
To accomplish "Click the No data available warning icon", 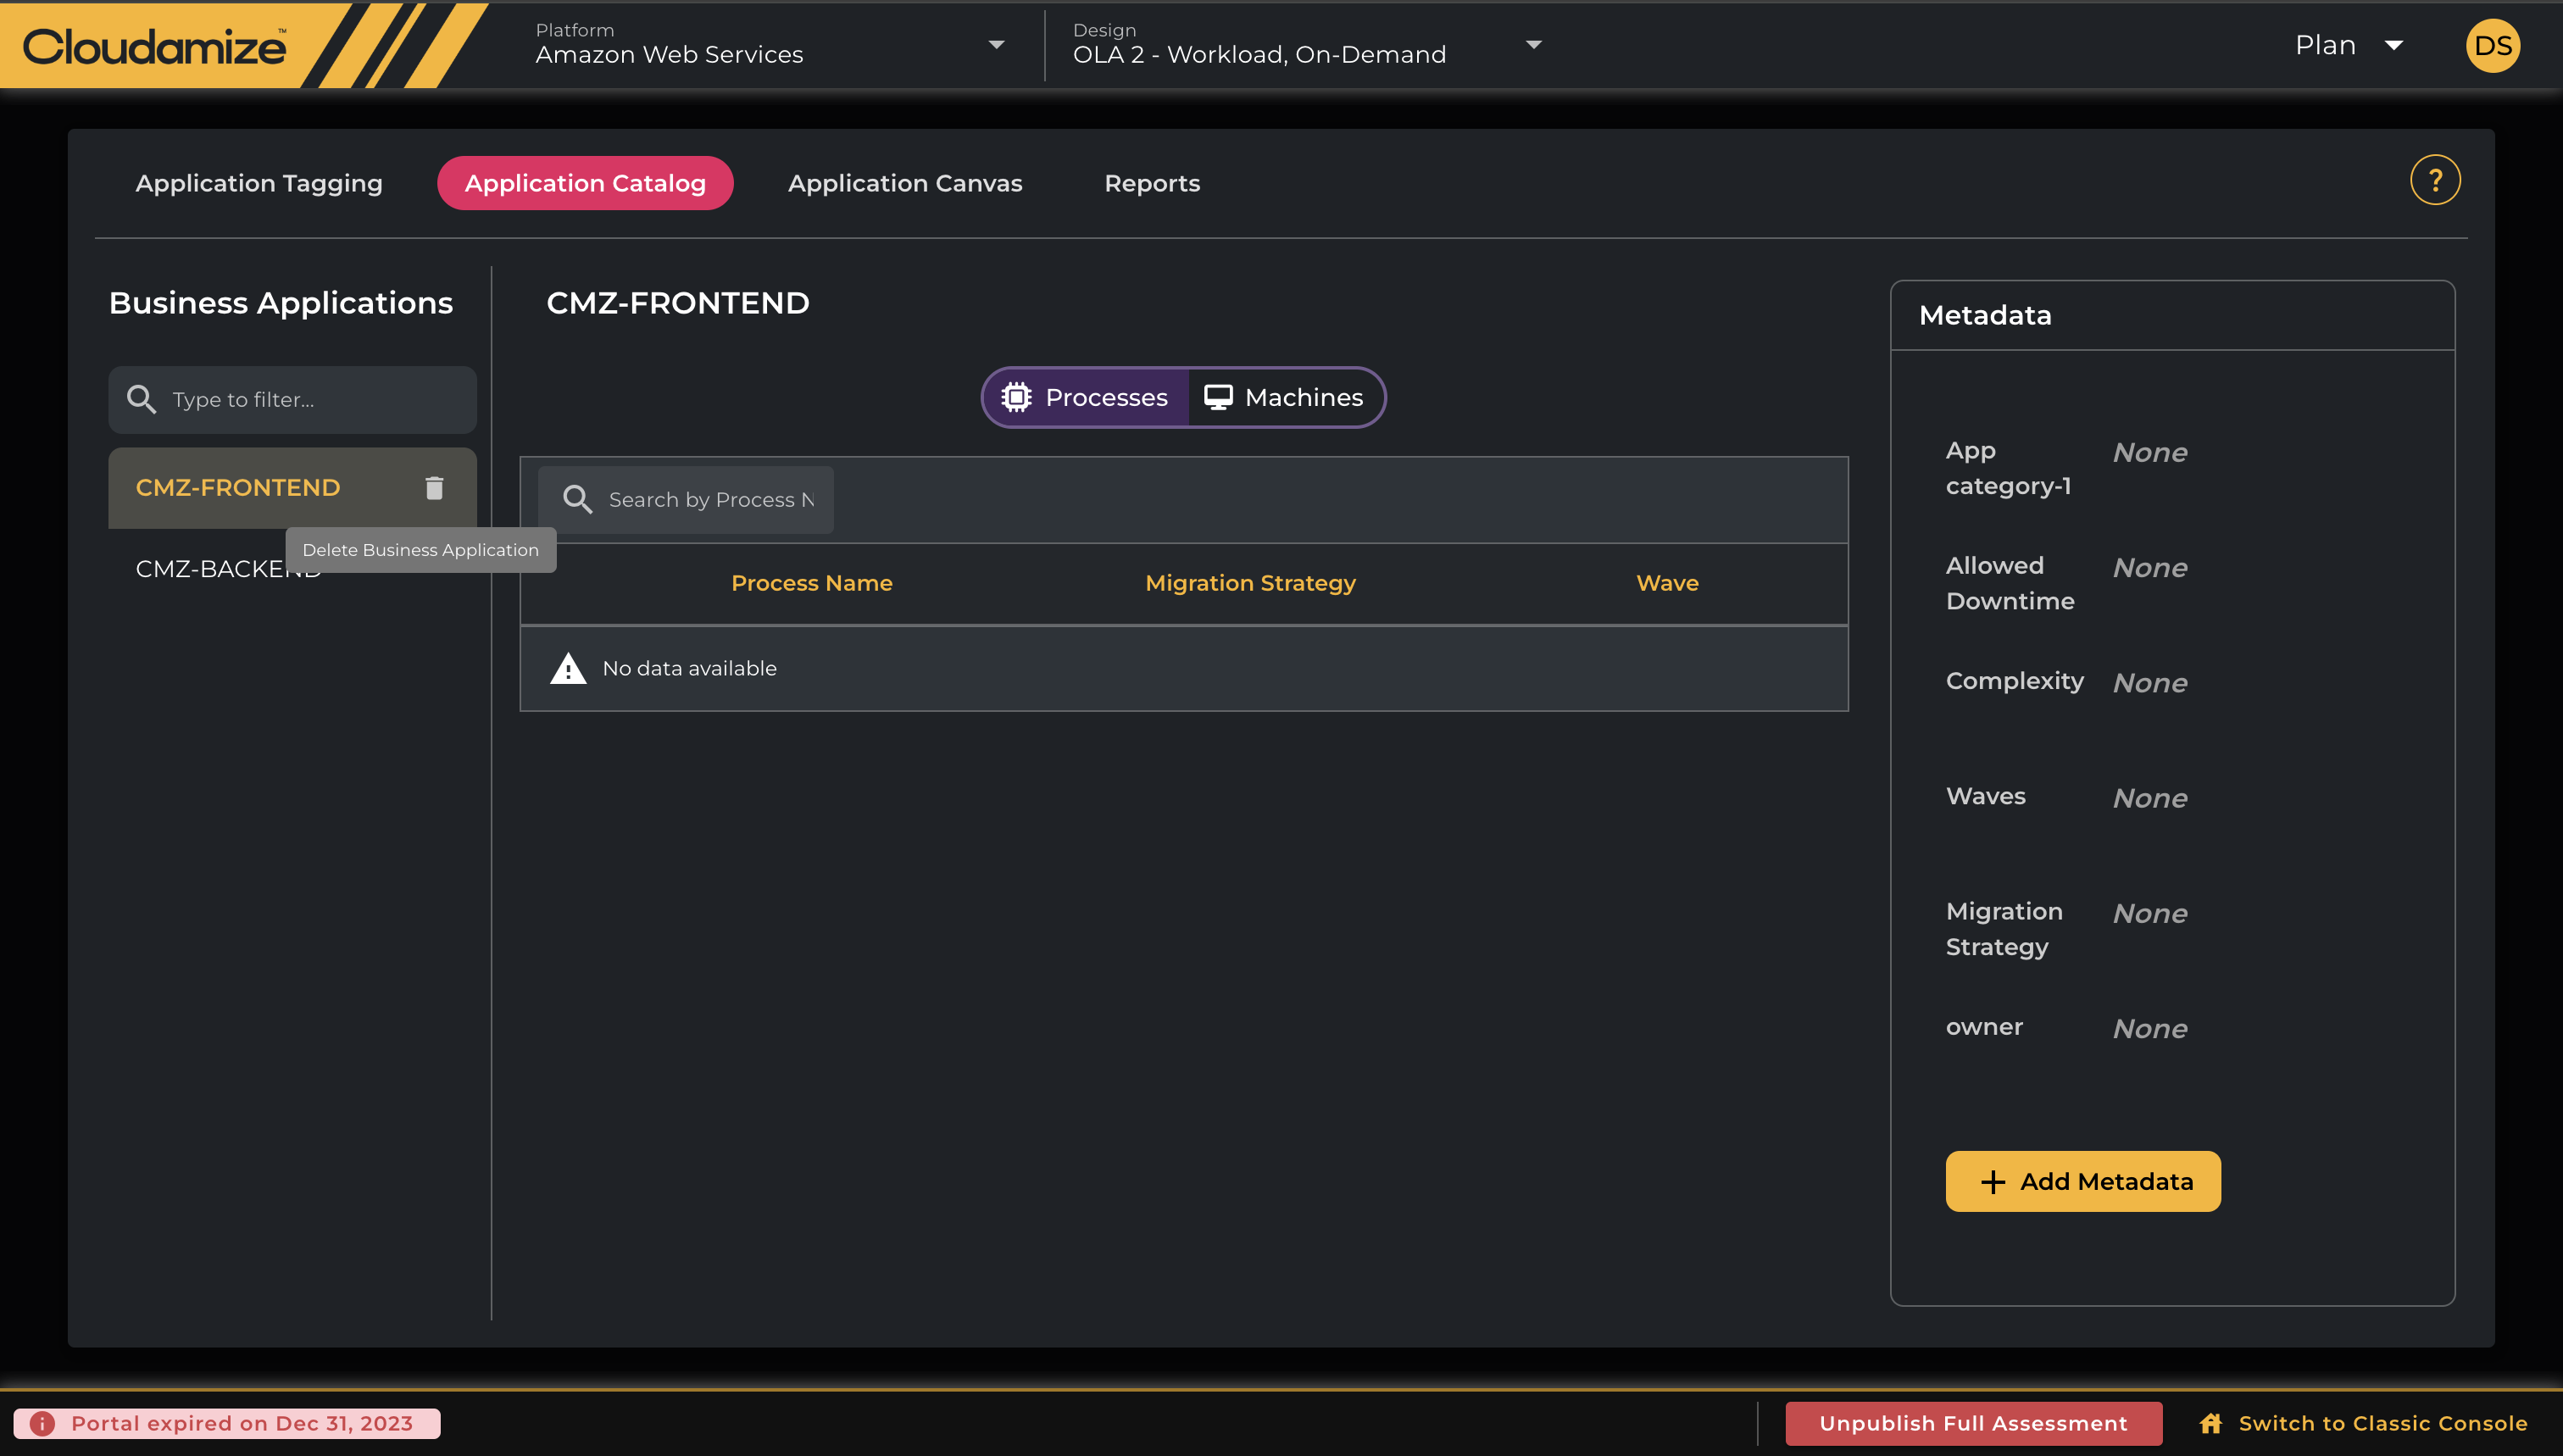I will click(x=568, y=668).
